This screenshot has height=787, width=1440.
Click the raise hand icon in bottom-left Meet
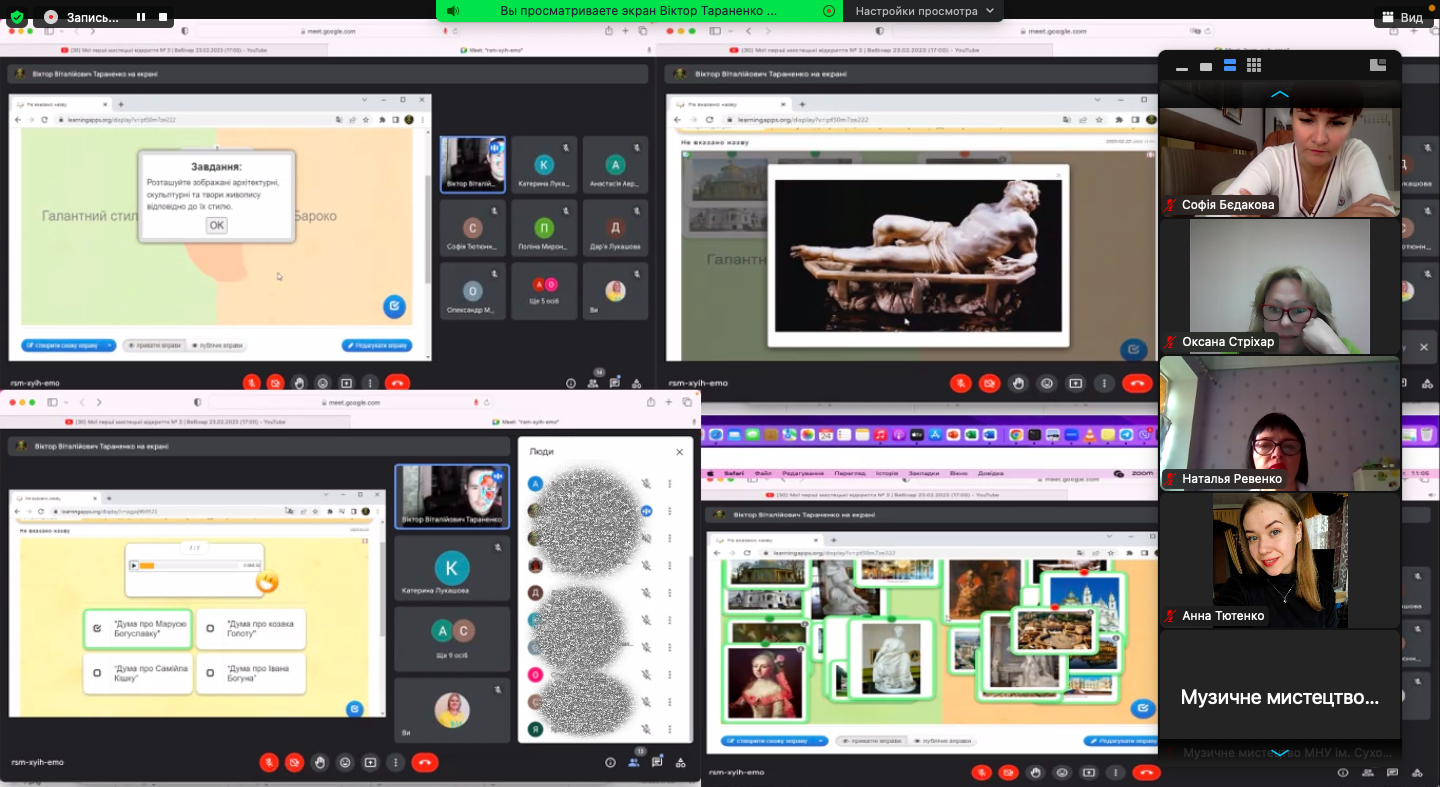[x=320, y=762]
